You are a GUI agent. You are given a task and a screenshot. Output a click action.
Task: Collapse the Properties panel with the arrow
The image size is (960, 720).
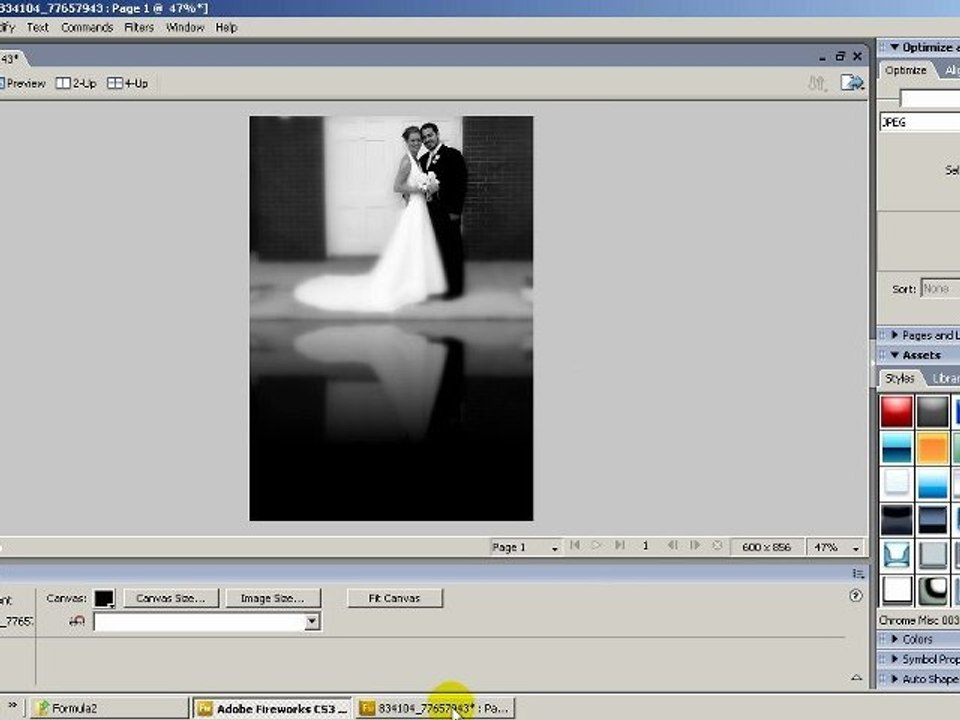pyautogui.click(x=856, y=678)
